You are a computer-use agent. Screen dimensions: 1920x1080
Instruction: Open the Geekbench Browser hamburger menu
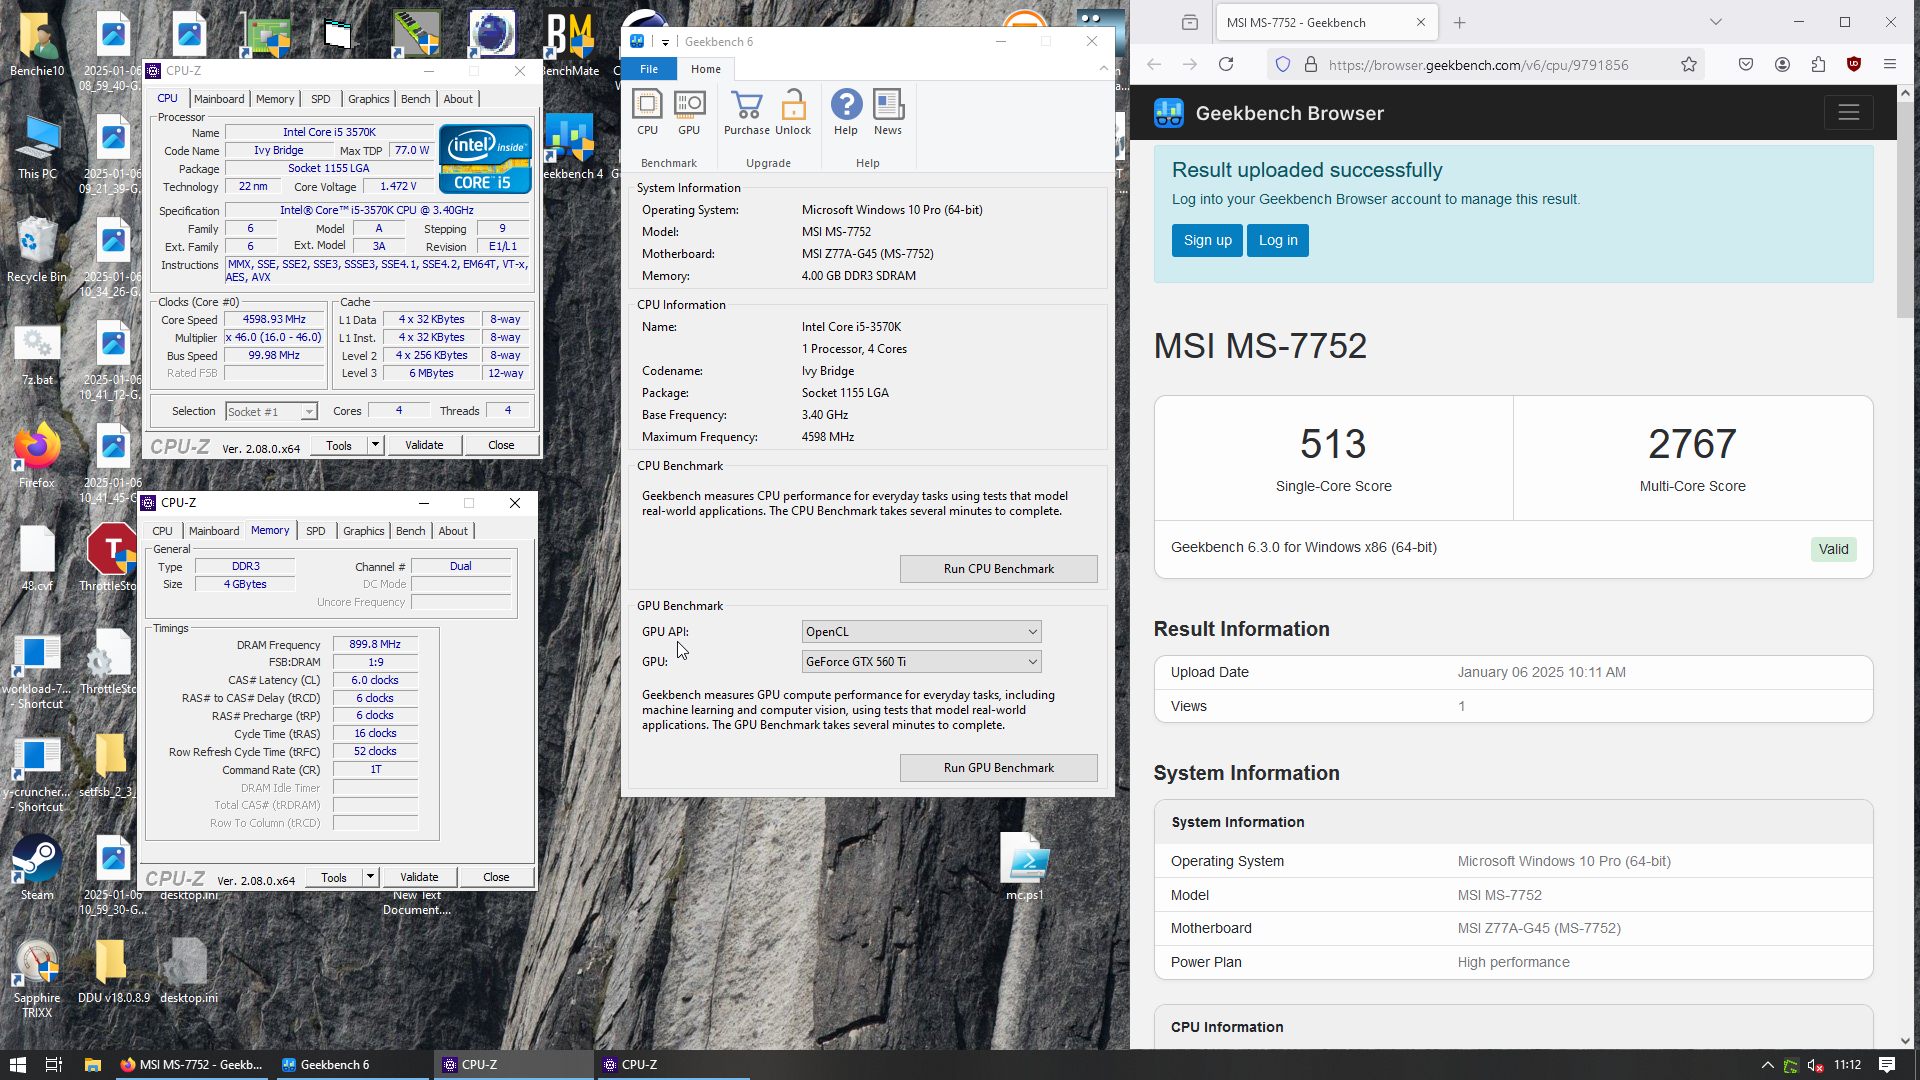coord(1848,113)
